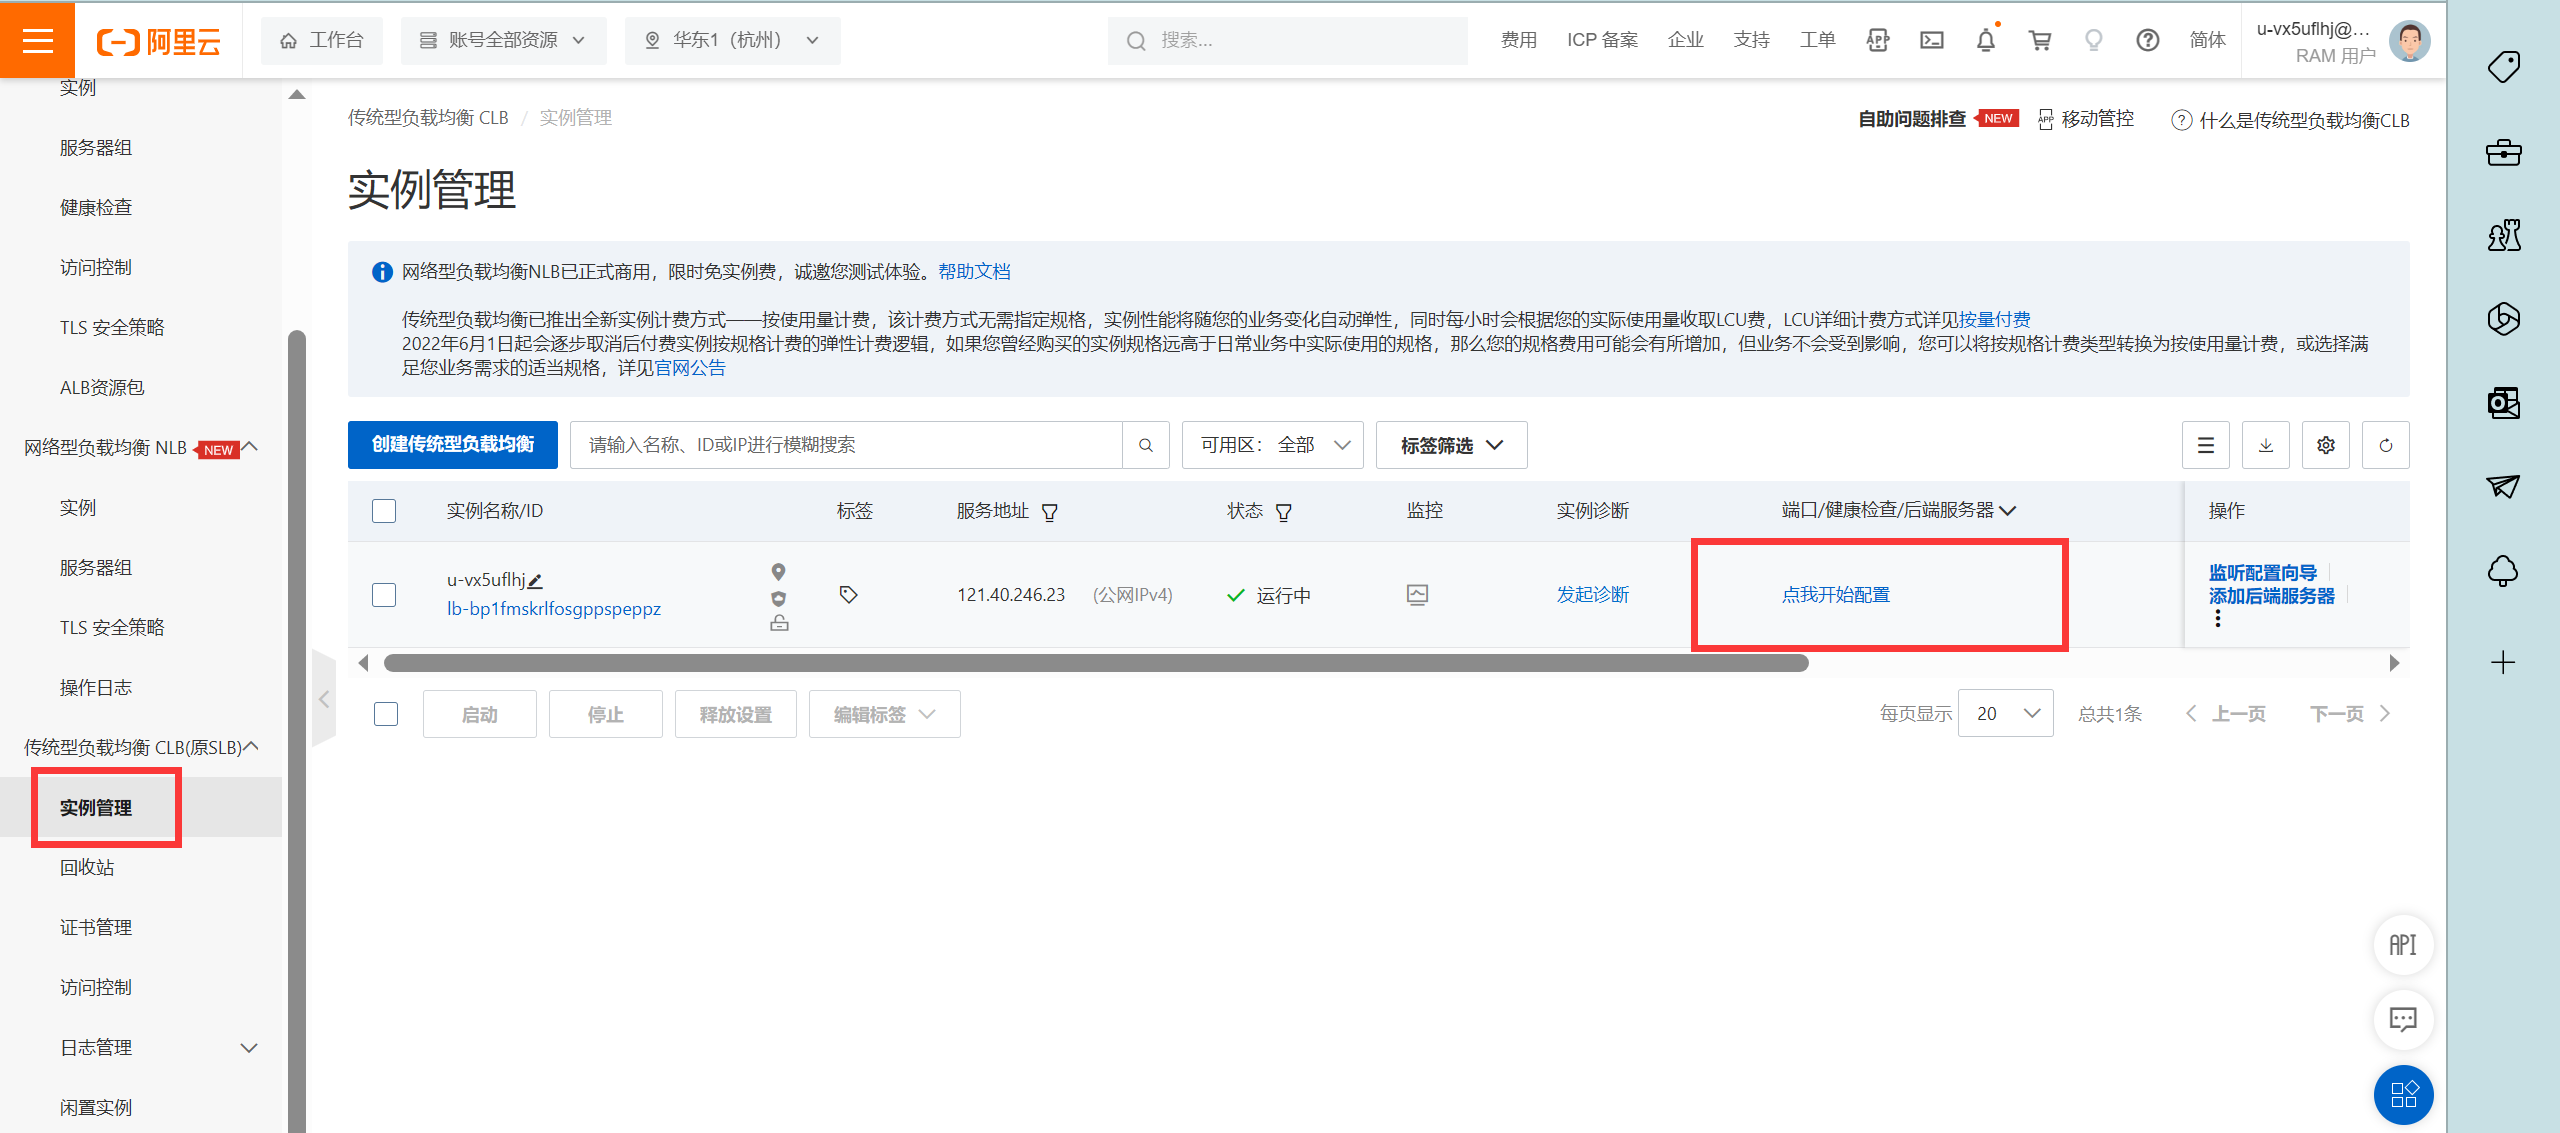
Task: Click 发起诊断 link
Action: pos(1593,595)
